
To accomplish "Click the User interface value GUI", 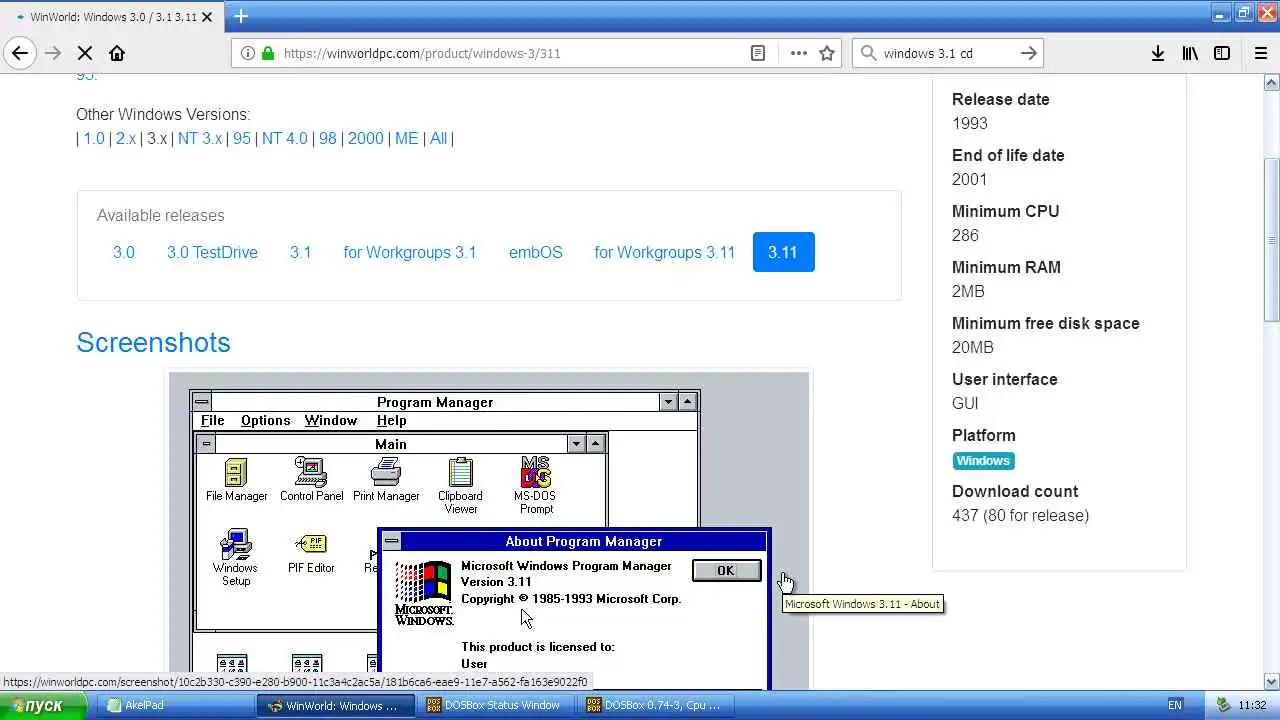I will tap(965, 403).
